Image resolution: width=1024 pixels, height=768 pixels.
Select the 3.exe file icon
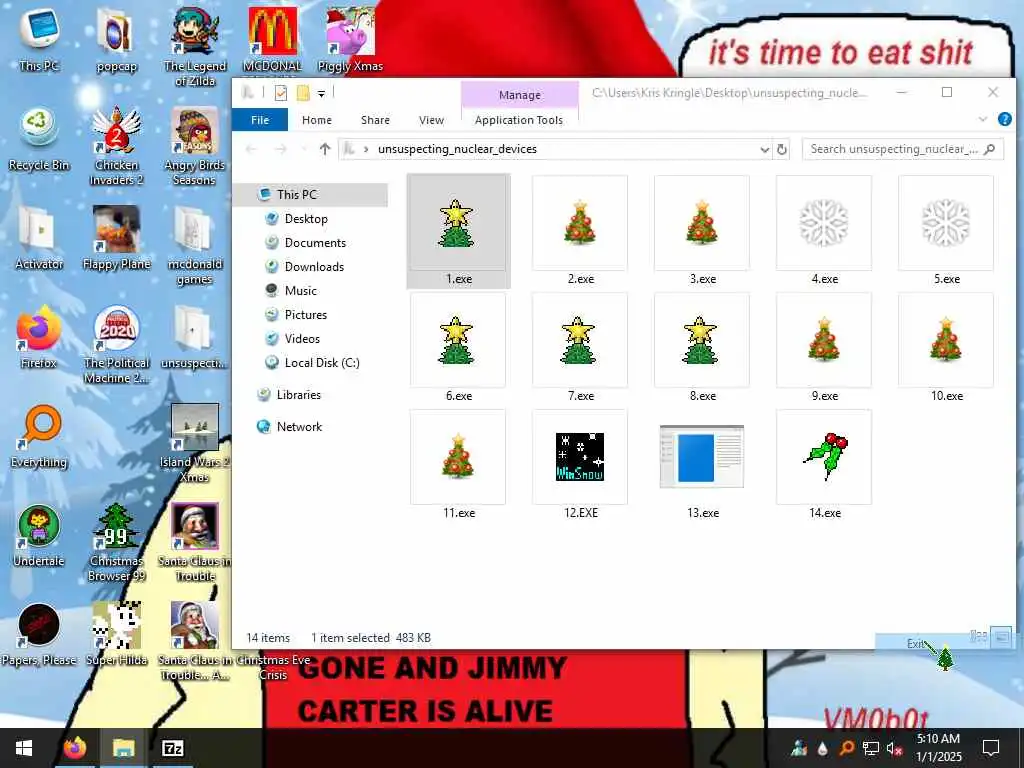tap(702, 231)
